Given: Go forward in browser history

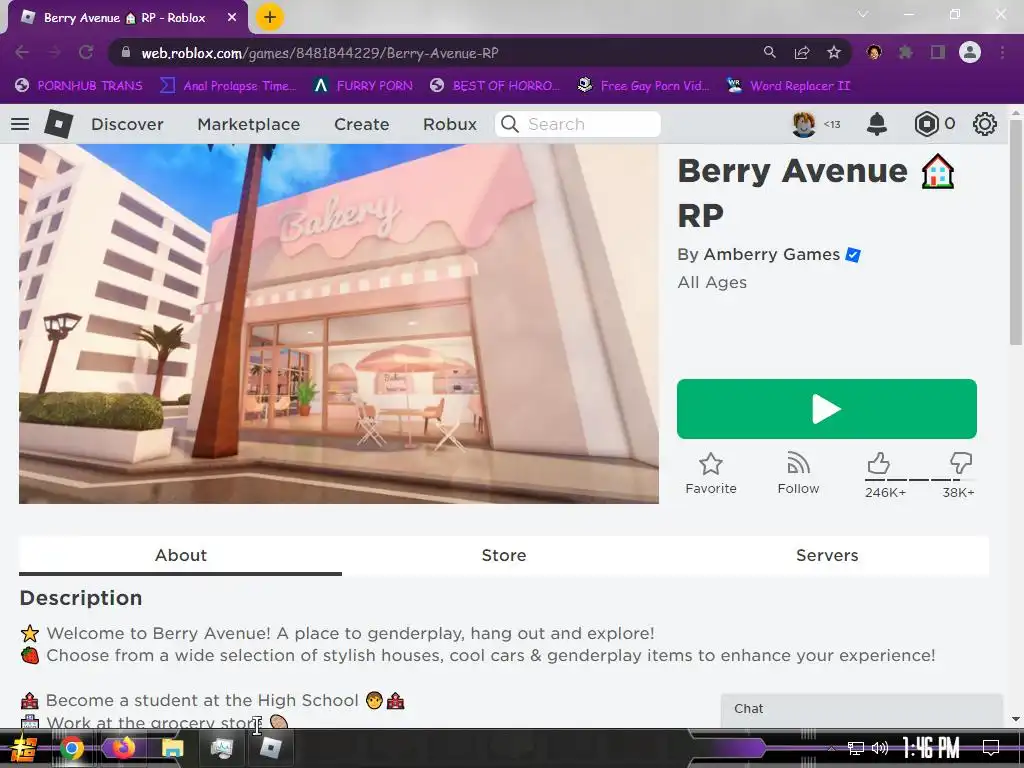Looking at the screenshot, I should click(54, 52).
